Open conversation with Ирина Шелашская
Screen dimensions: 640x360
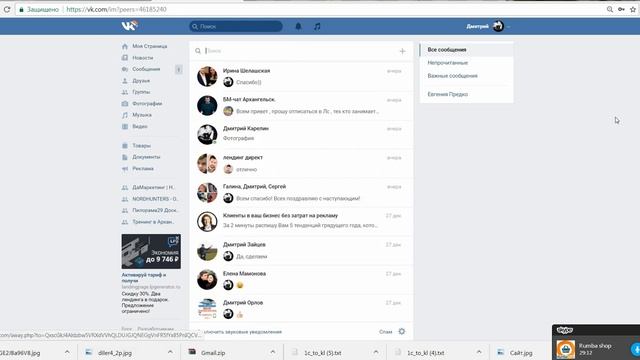[301, 77]
